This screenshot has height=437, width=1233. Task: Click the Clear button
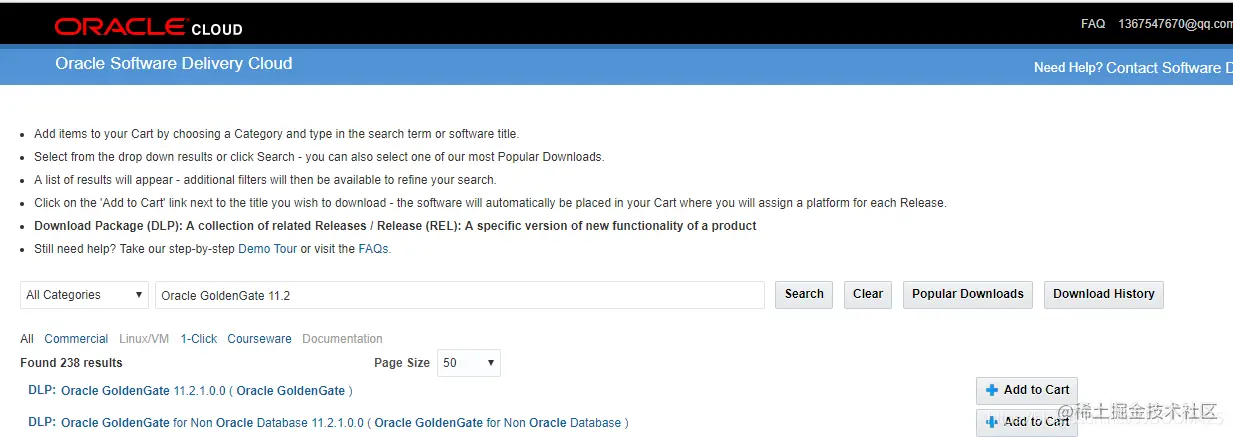[x=868, y=295]
